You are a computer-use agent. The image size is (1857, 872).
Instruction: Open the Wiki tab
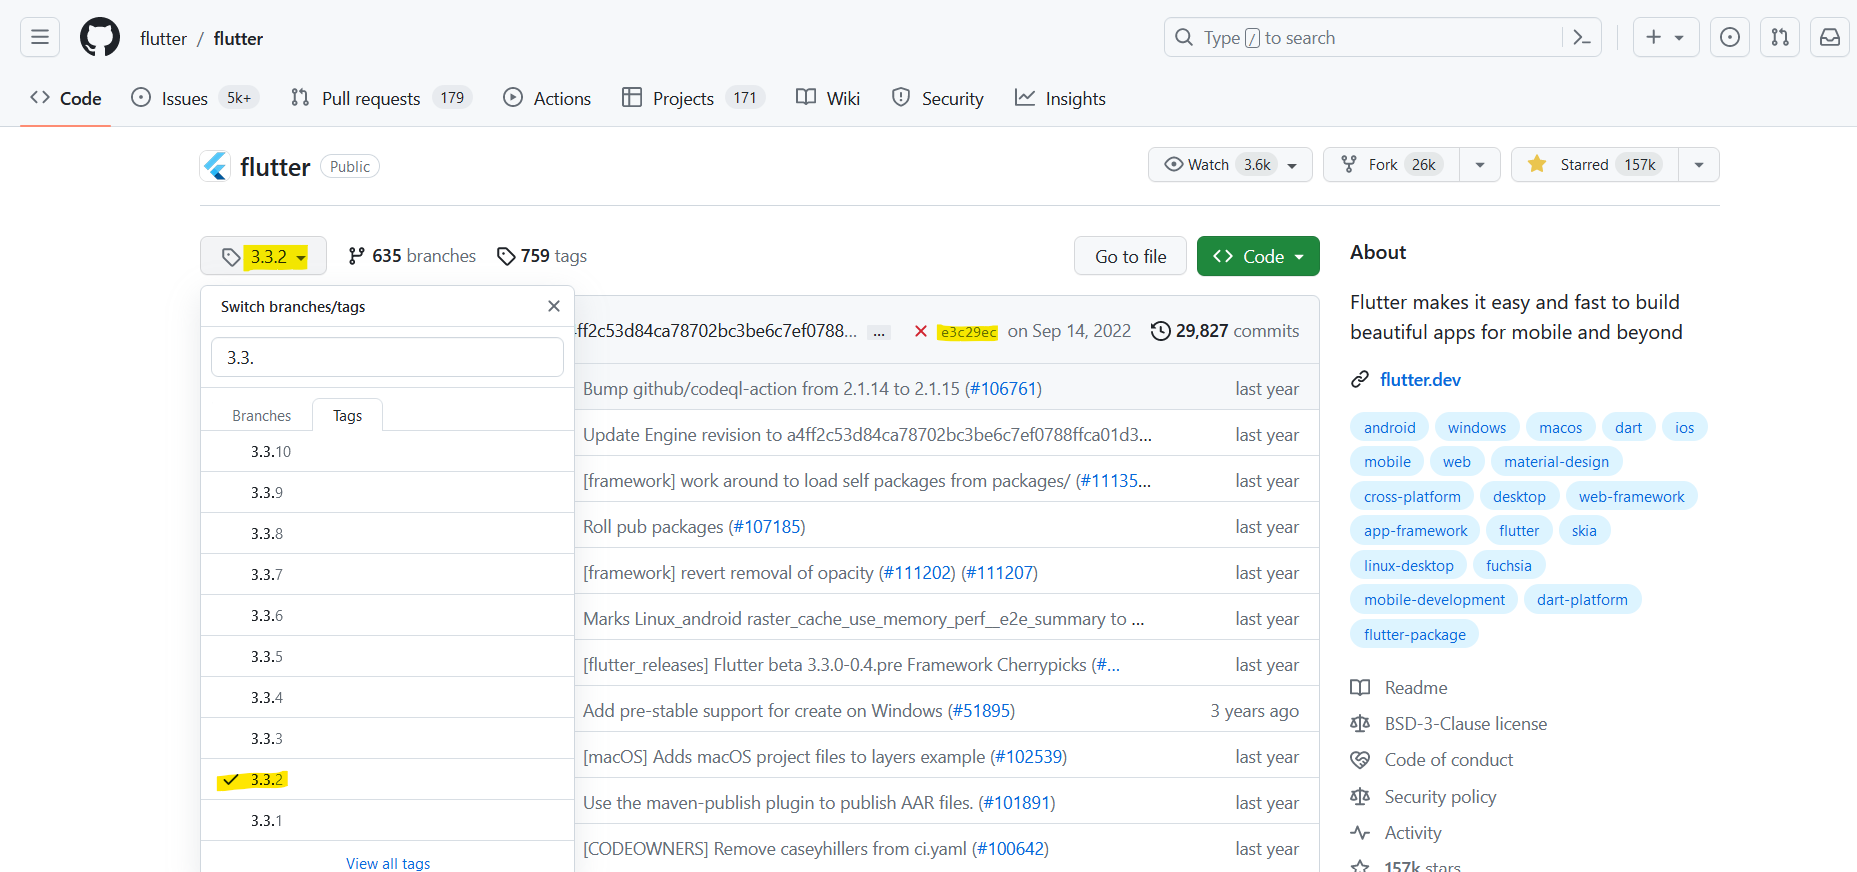click(x=828, y=98)
